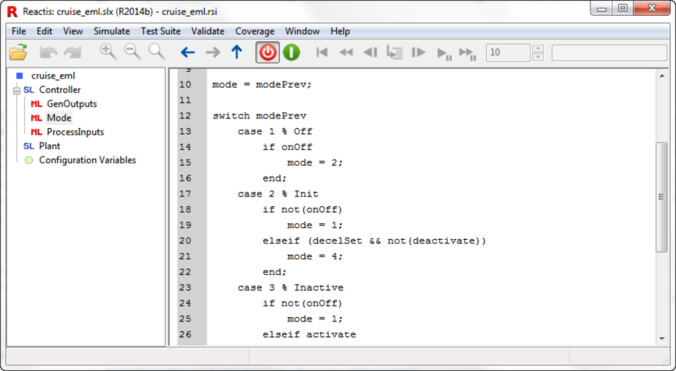The image size is (676, 371).
Task: Open the Validate menu
Action: 208,31
